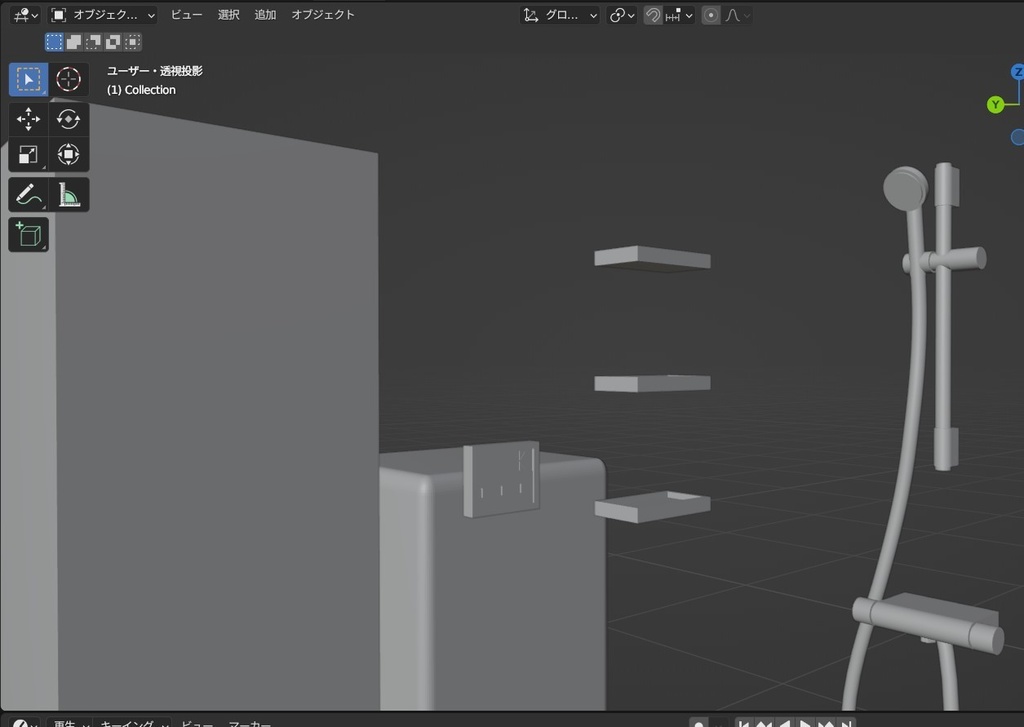Open the オブジェクト menu
The width and height of the screenshot is (1024, 727).
click(x=322, y=14)
